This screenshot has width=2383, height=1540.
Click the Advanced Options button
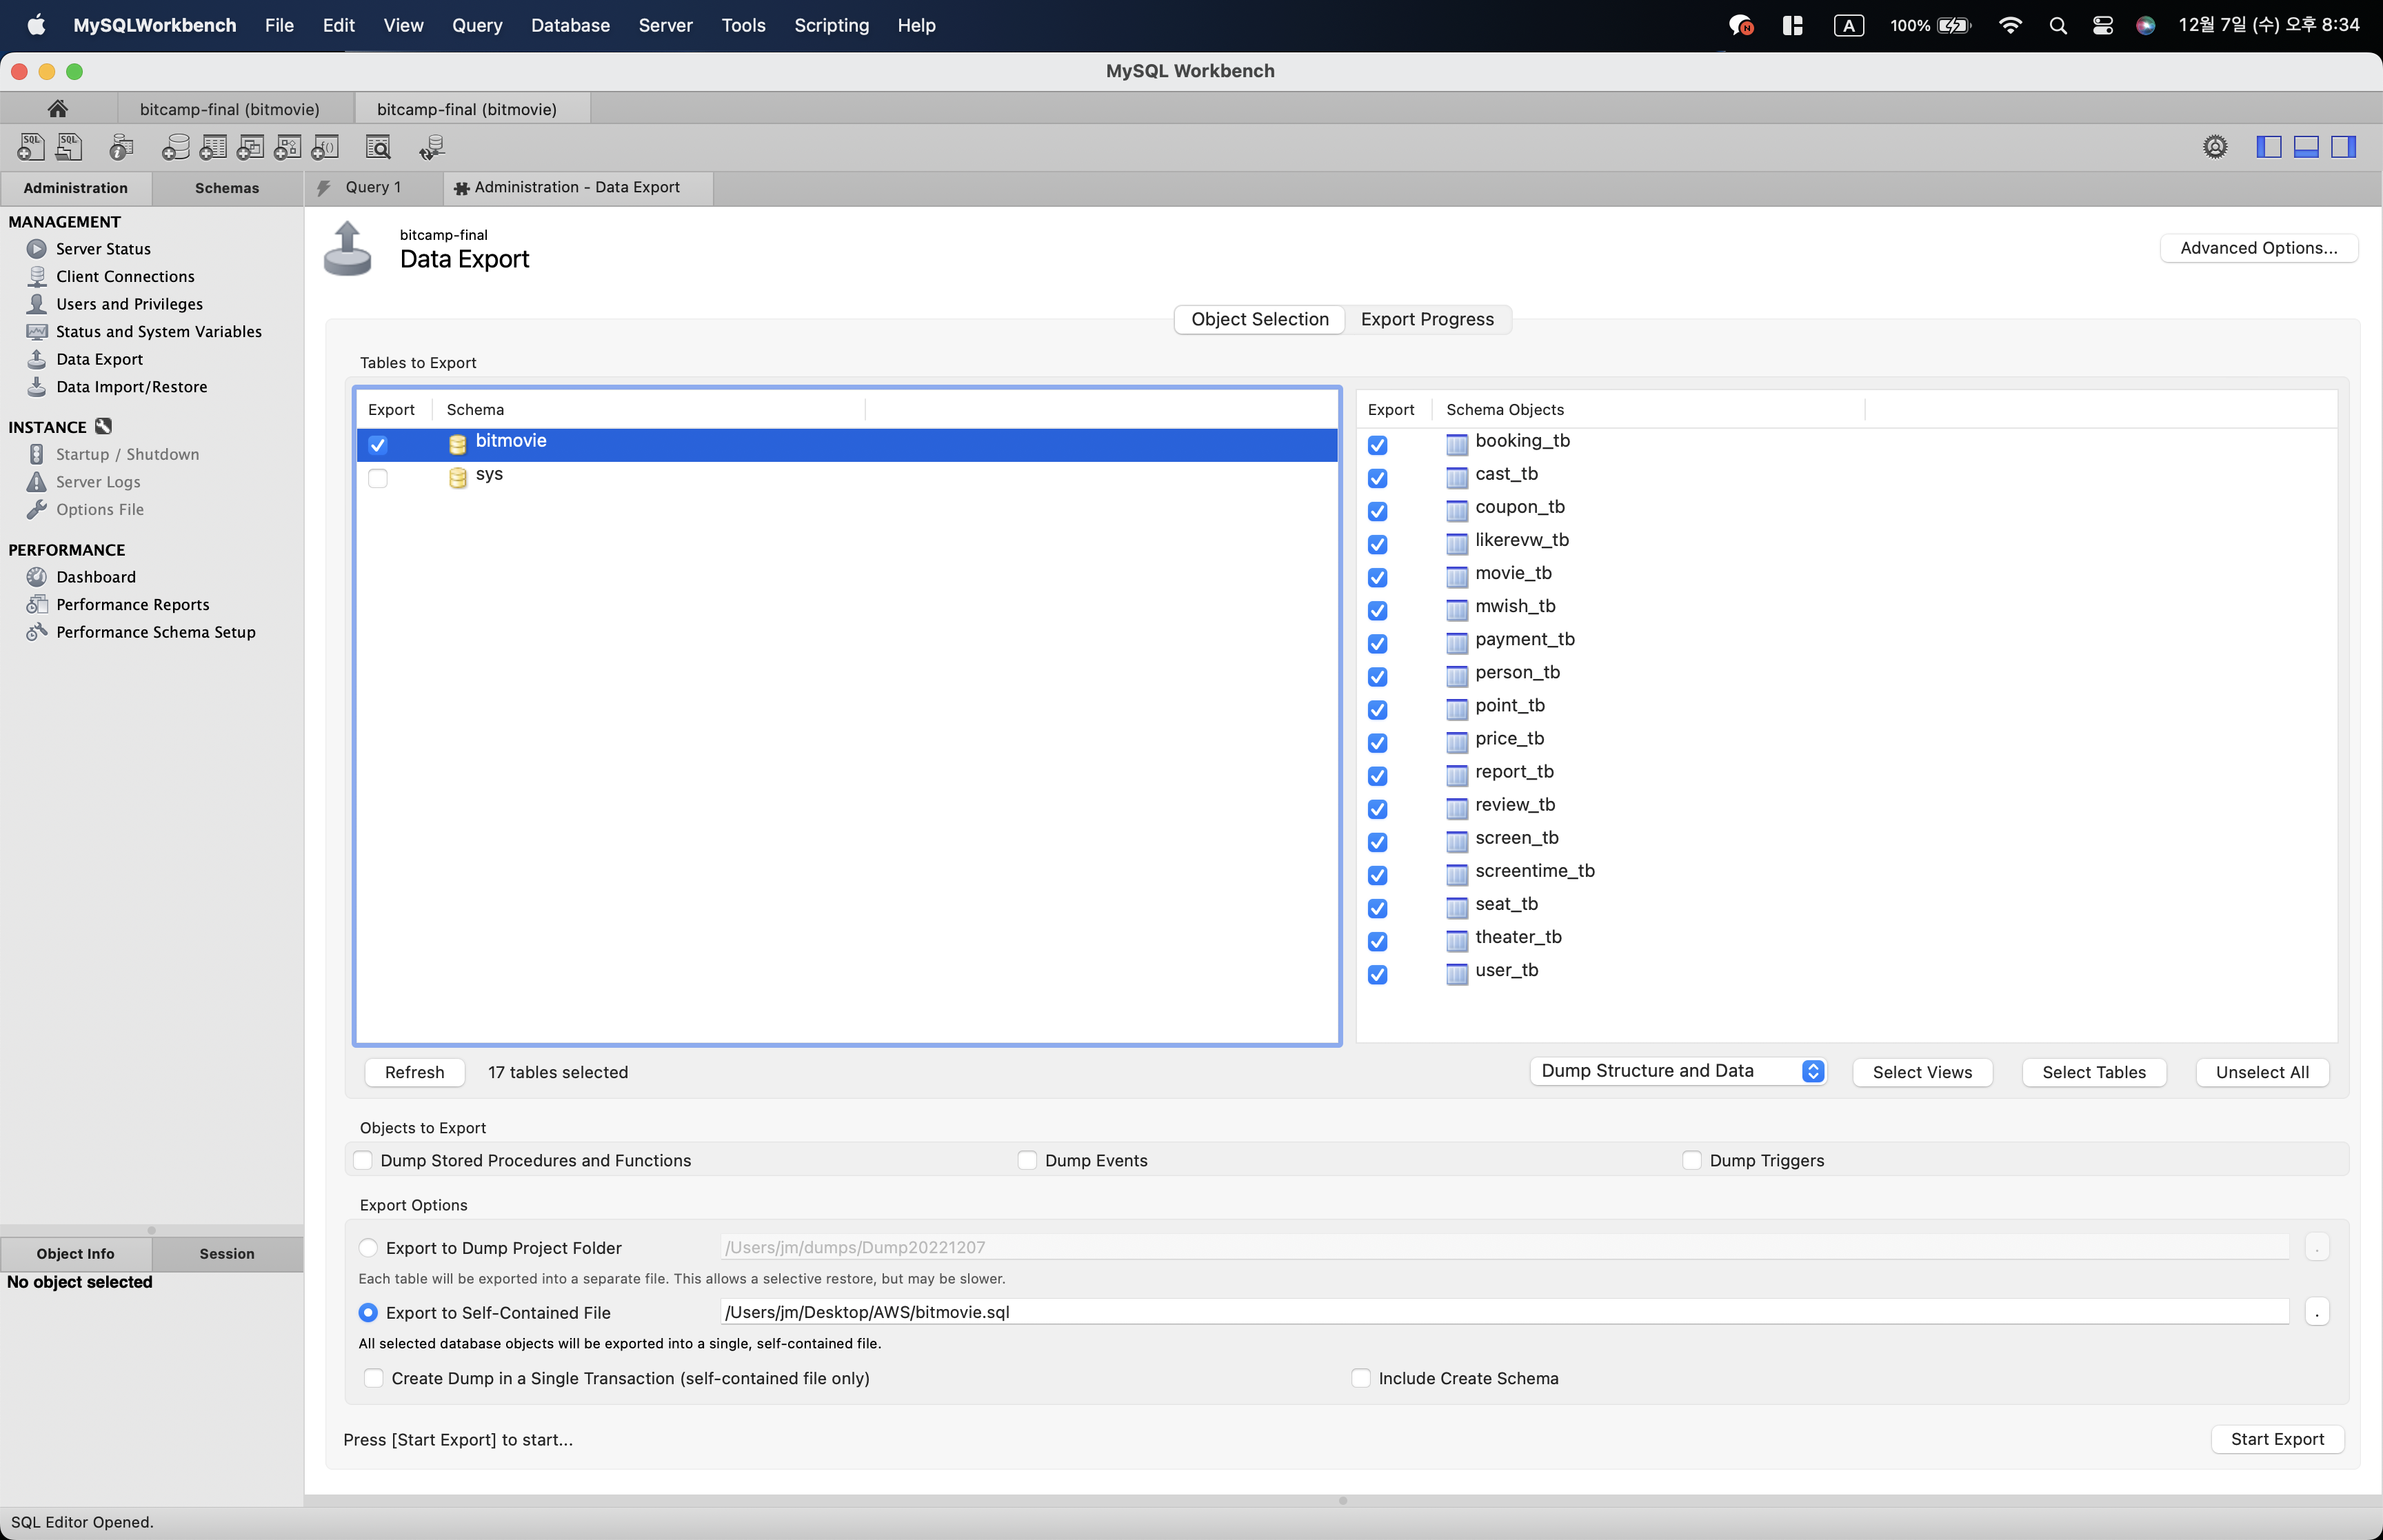[2259, 248]
